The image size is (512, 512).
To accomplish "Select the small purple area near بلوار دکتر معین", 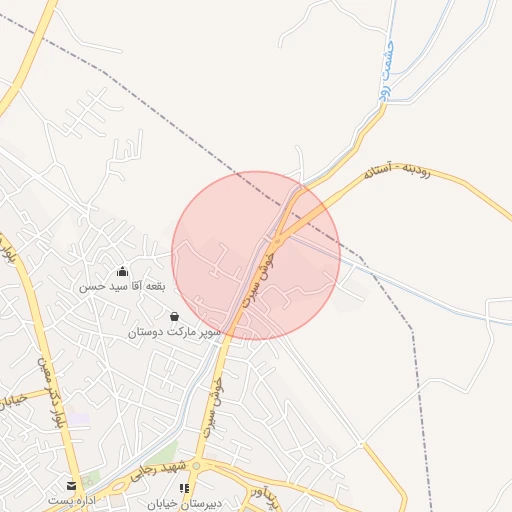I will pyautogui.click(x=79, y=418).
